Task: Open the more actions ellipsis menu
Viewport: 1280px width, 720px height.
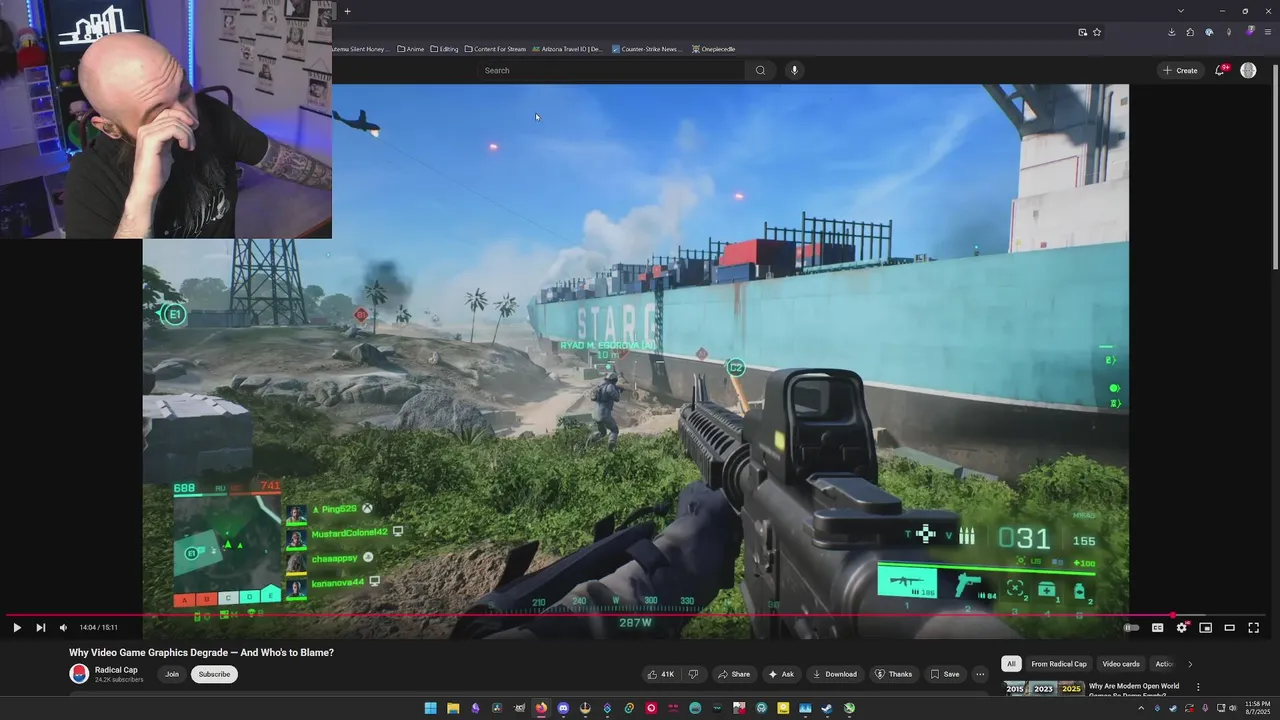Action: [980, 674]
